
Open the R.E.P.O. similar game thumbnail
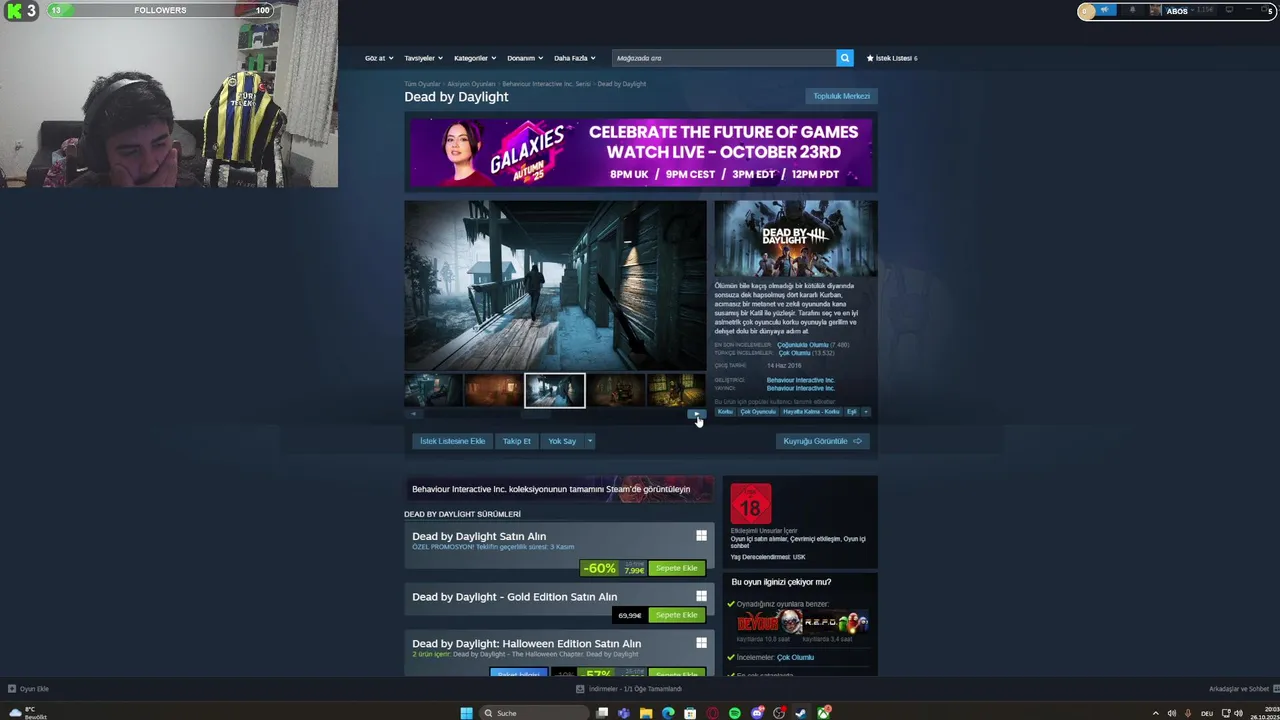835,623
